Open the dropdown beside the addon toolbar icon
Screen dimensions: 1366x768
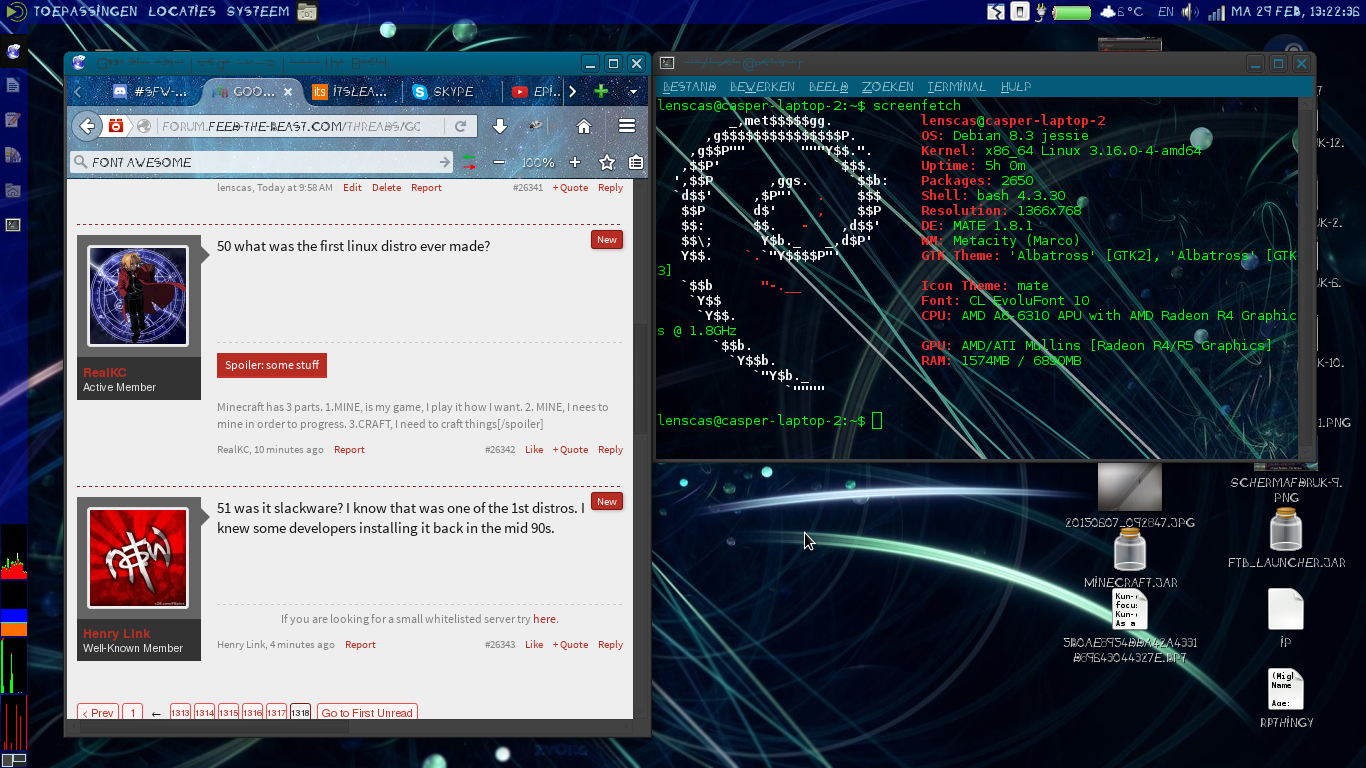(x=553, y=126)
